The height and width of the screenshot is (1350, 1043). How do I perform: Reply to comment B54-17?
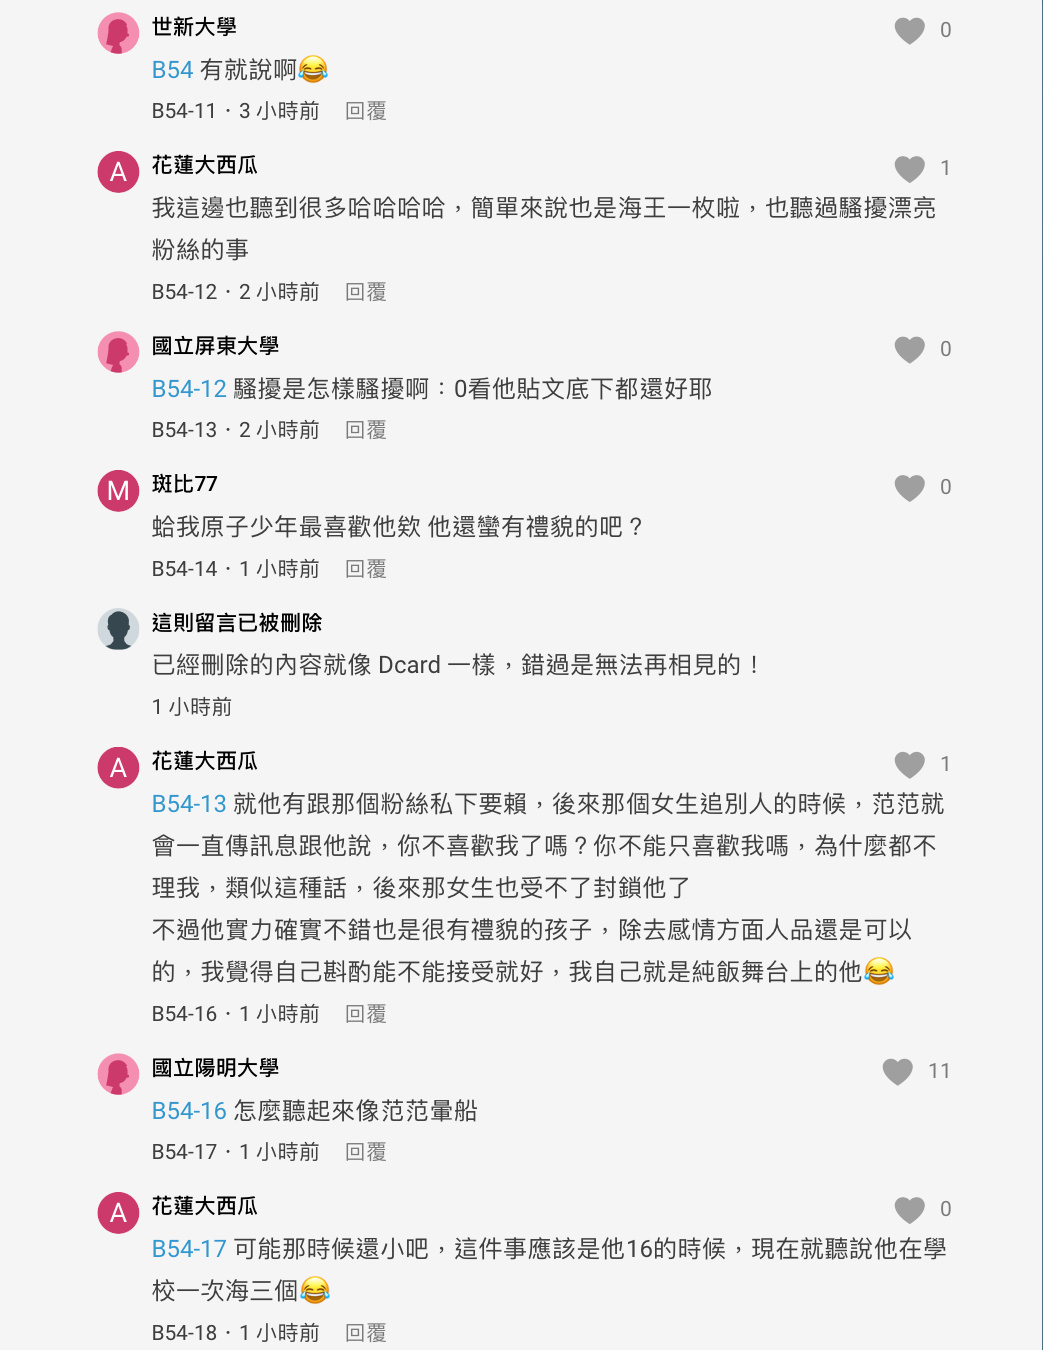pos(366,1152)
